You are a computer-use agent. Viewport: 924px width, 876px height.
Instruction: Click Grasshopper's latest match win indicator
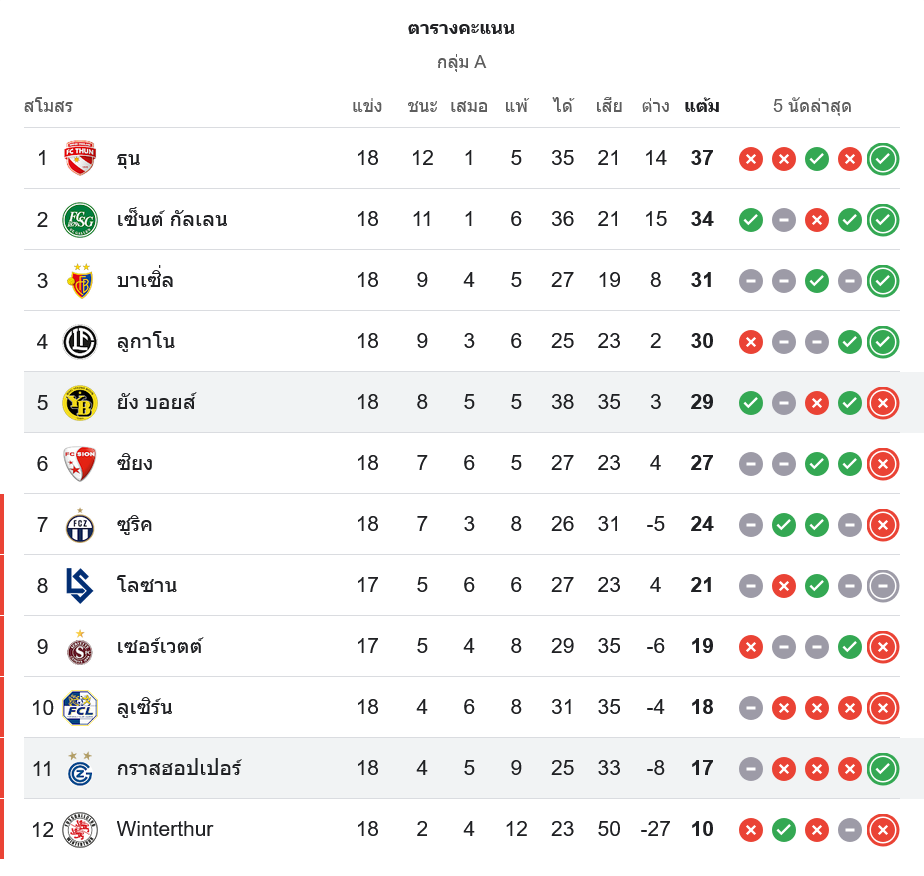click(x=883, y=769)
